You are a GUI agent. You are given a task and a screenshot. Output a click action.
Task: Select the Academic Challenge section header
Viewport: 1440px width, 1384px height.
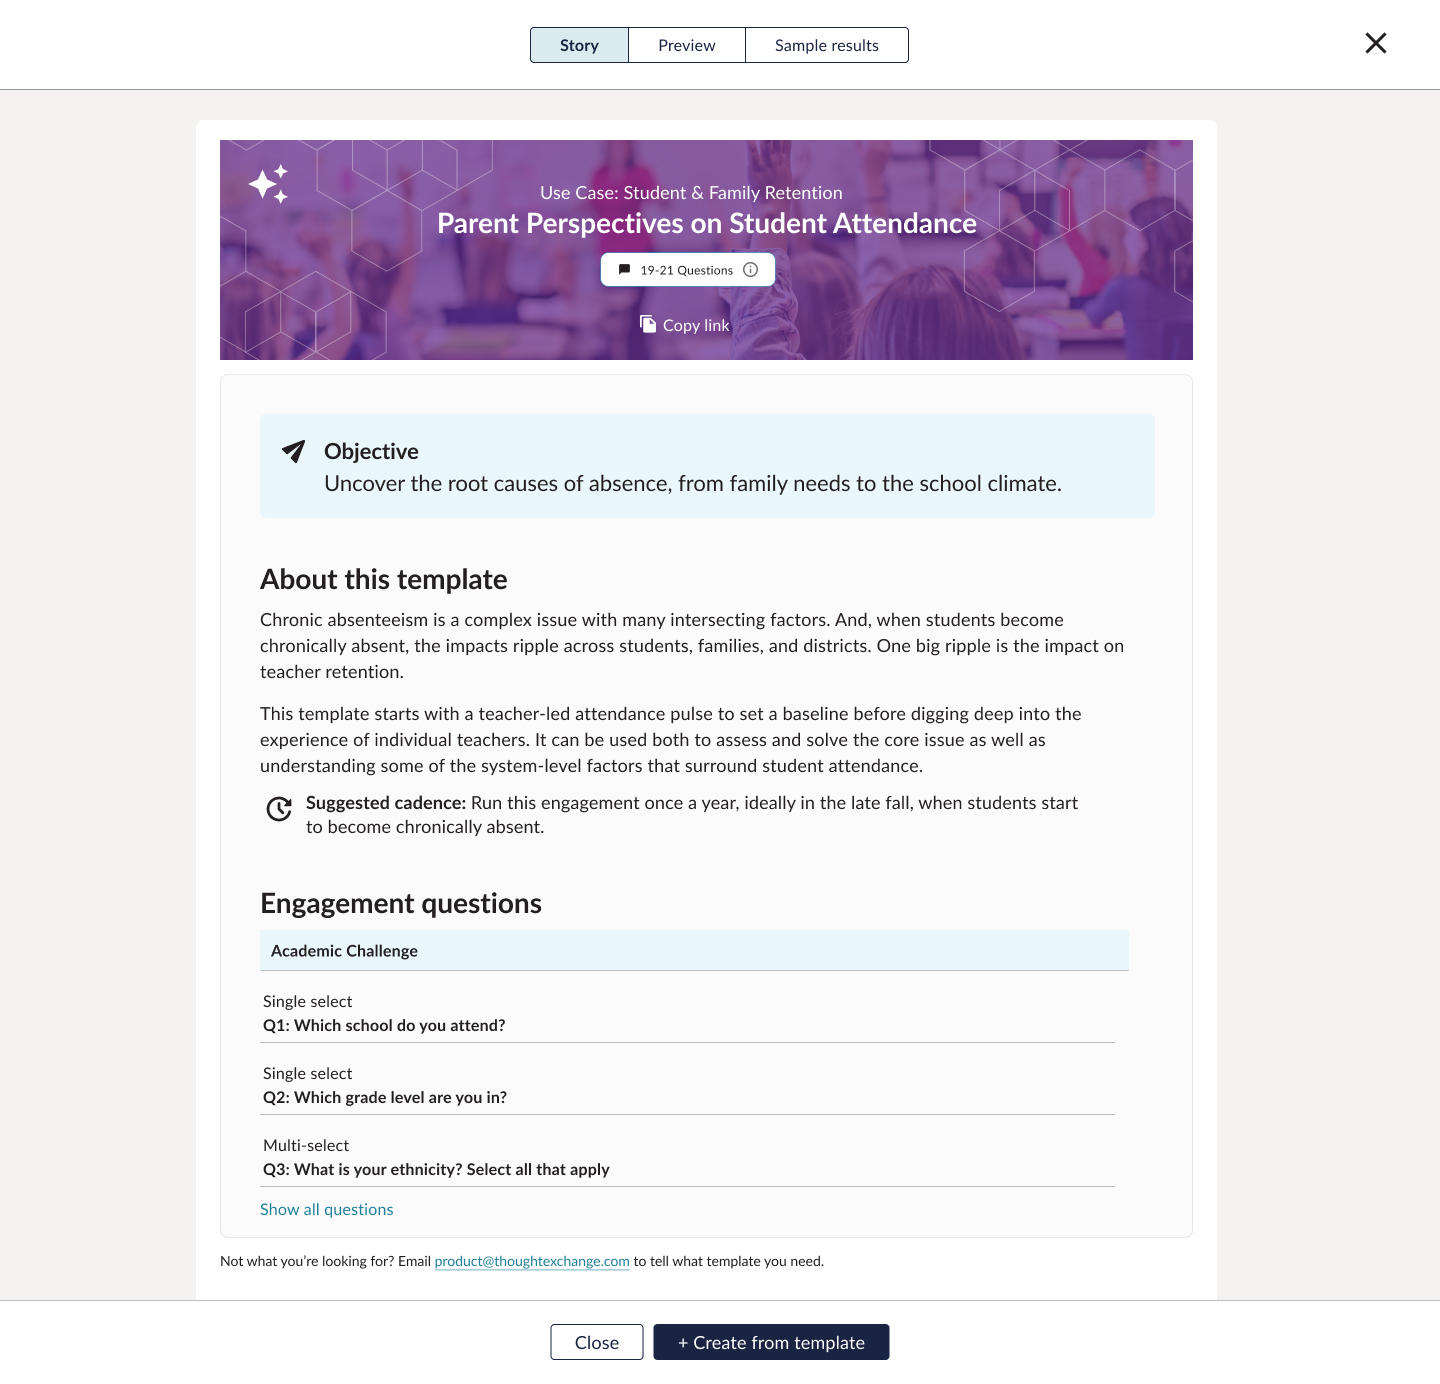(x=694, y=951)
